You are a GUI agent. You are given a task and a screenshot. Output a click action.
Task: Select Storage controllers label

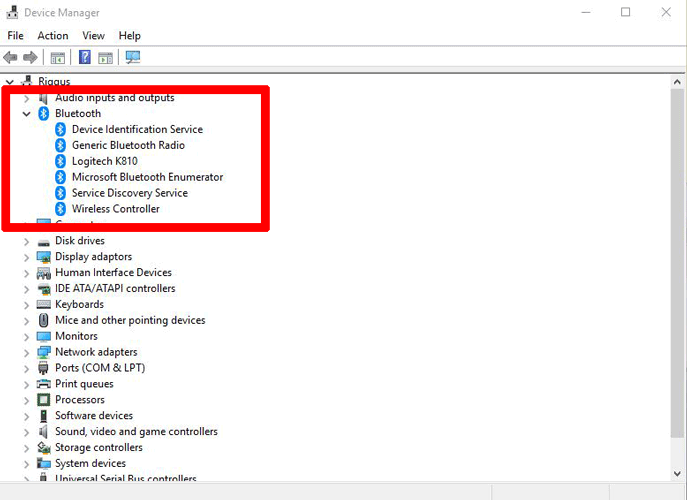click(x=99, y=447)
